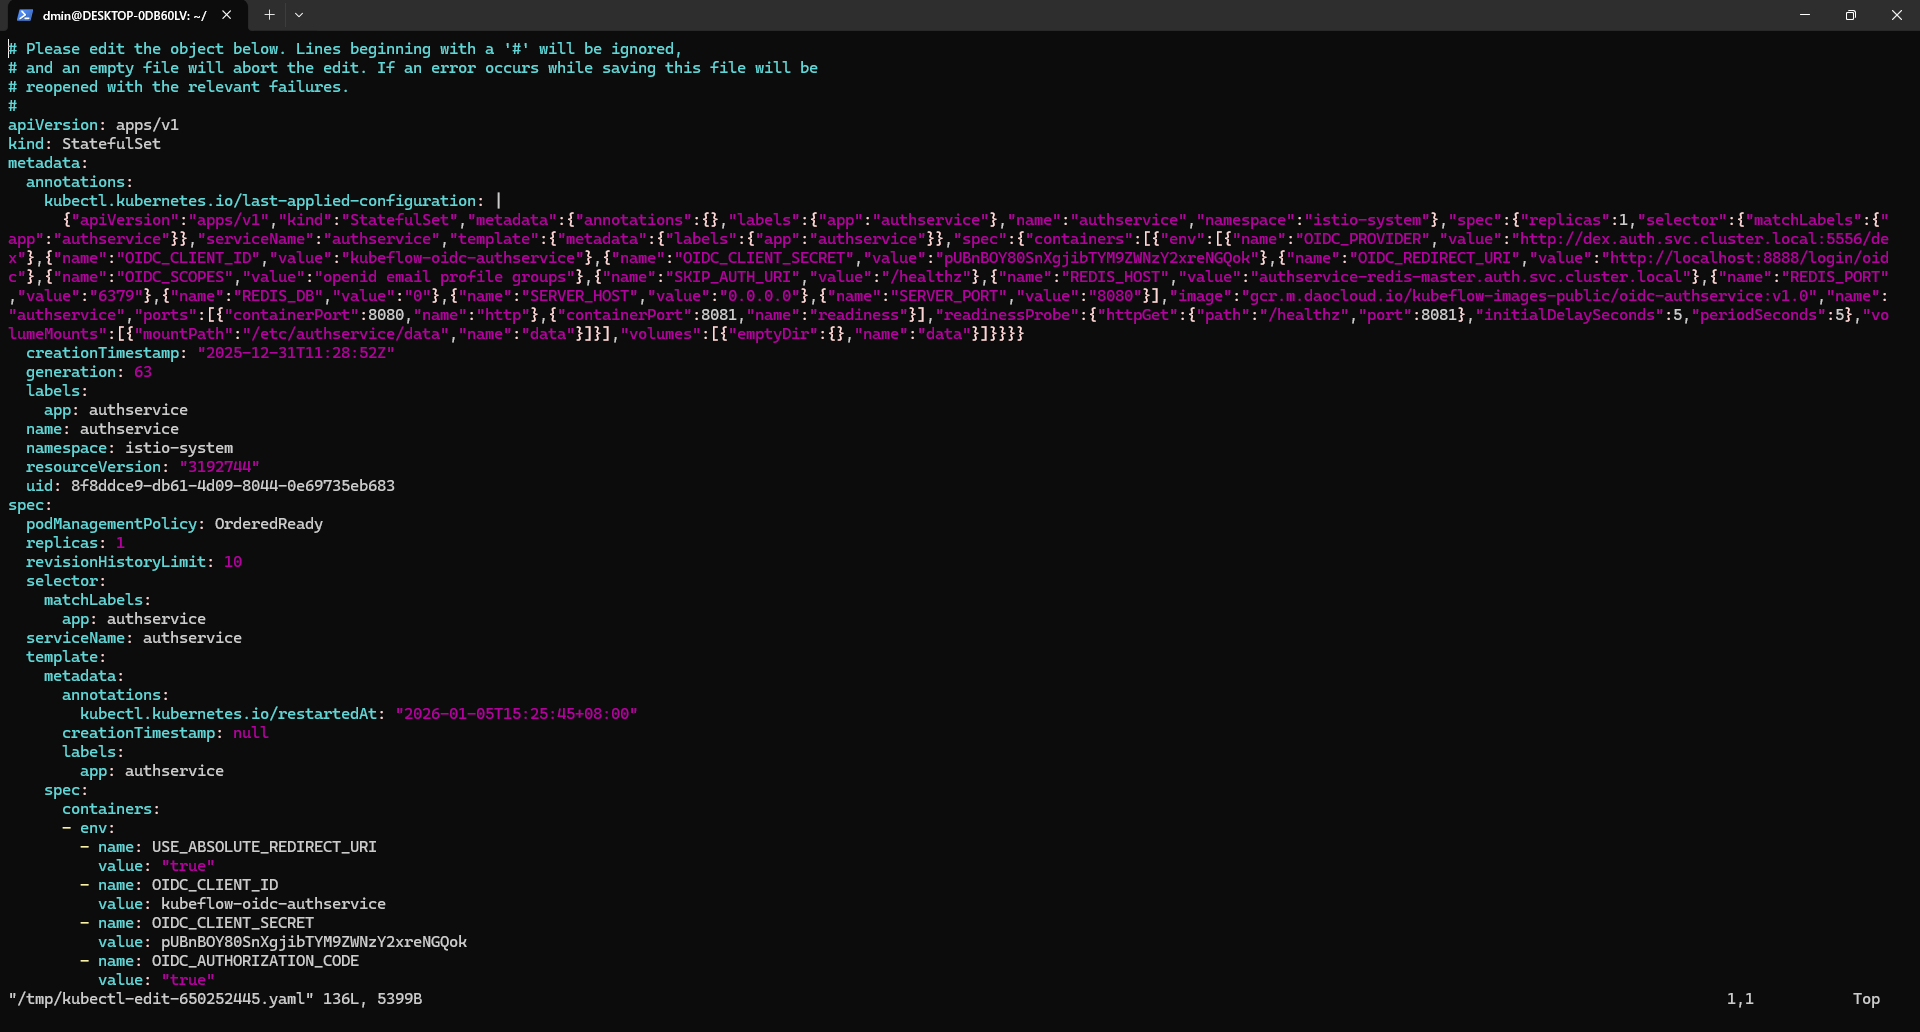
Task: Click the '# reopened with the relevant failures.' comment
Action: (178, 87)
